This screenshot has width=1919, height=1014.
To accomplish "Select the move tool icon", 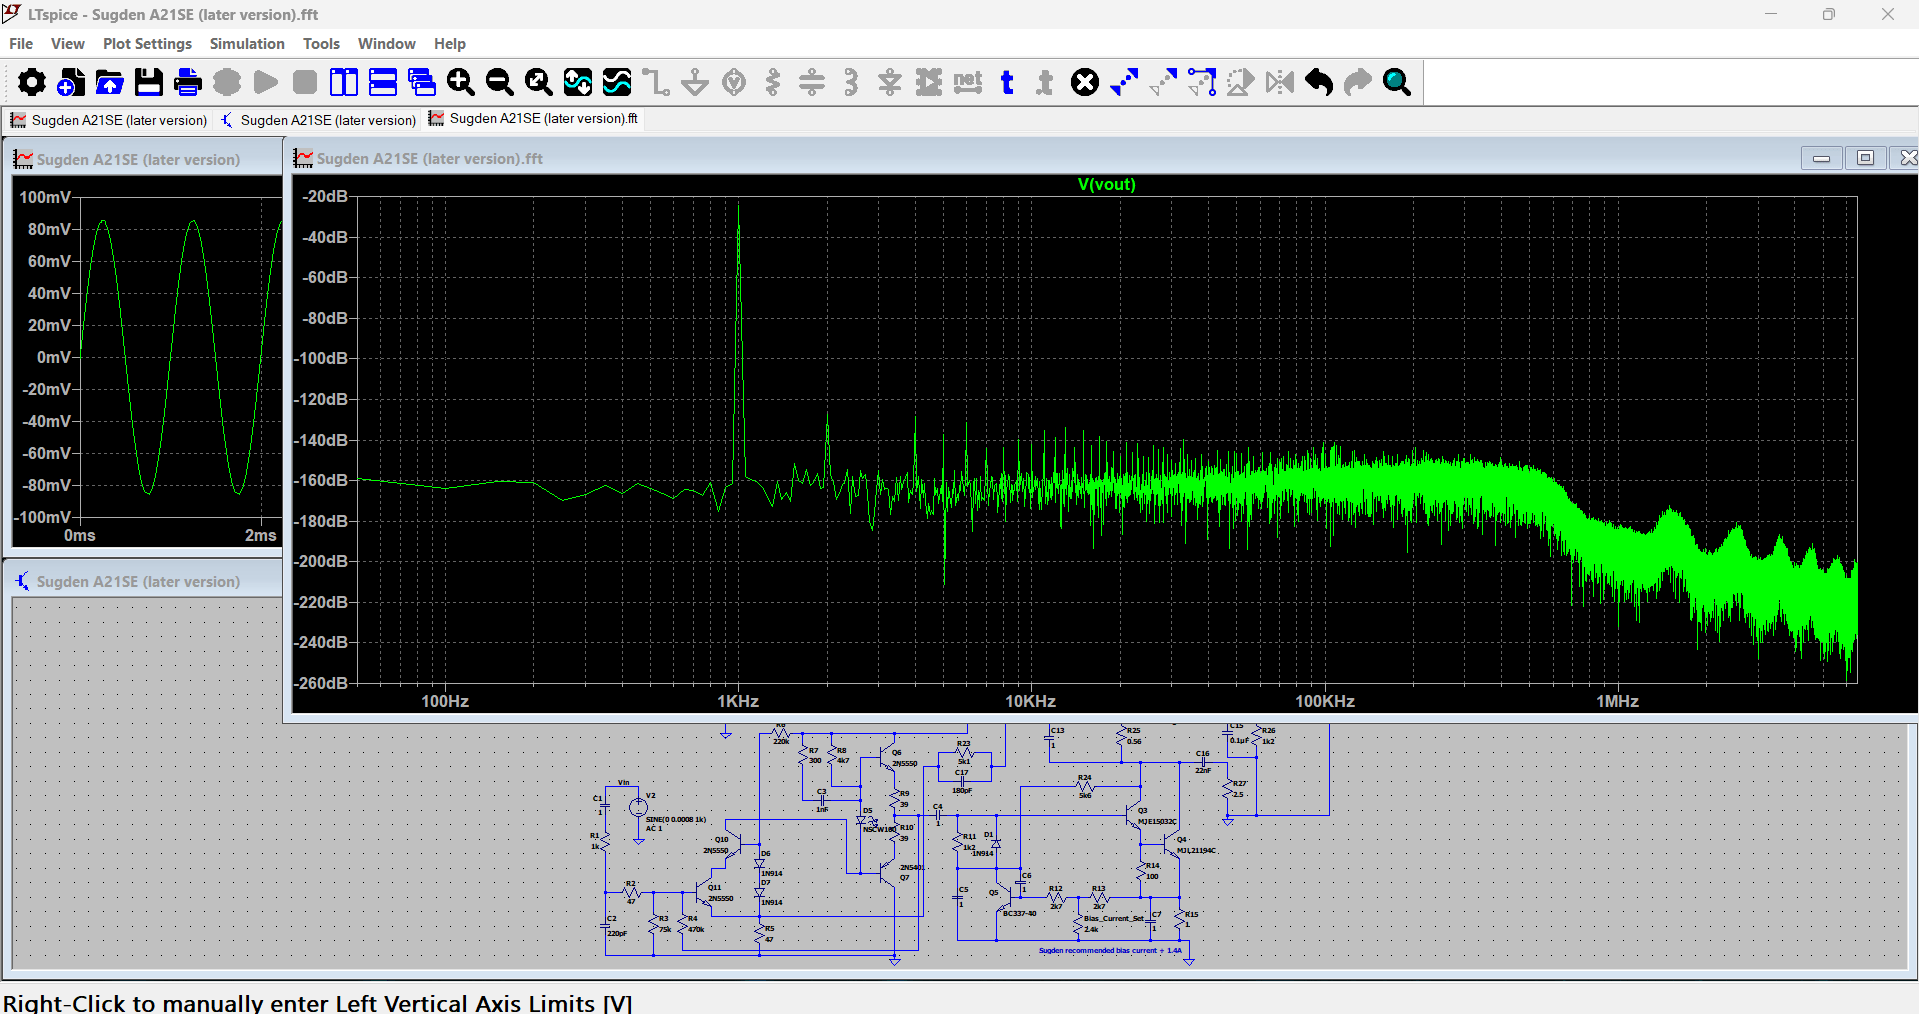I will [x=1163, y=82].
